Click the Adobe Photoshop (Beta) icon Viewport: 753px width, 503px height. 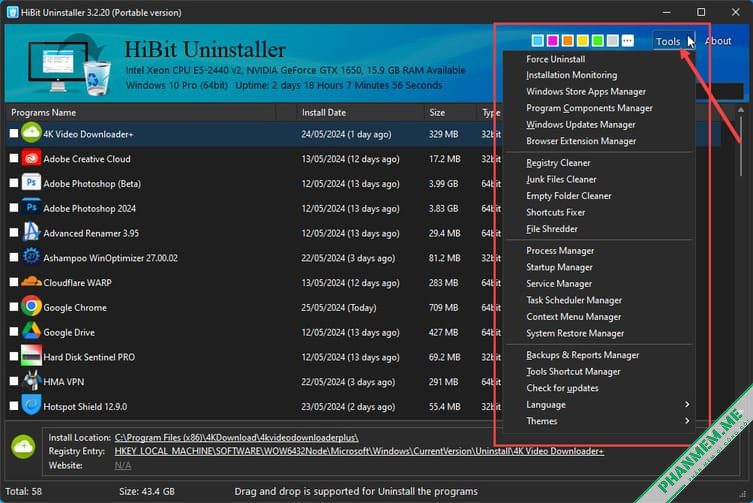click(x=31, y=183)
